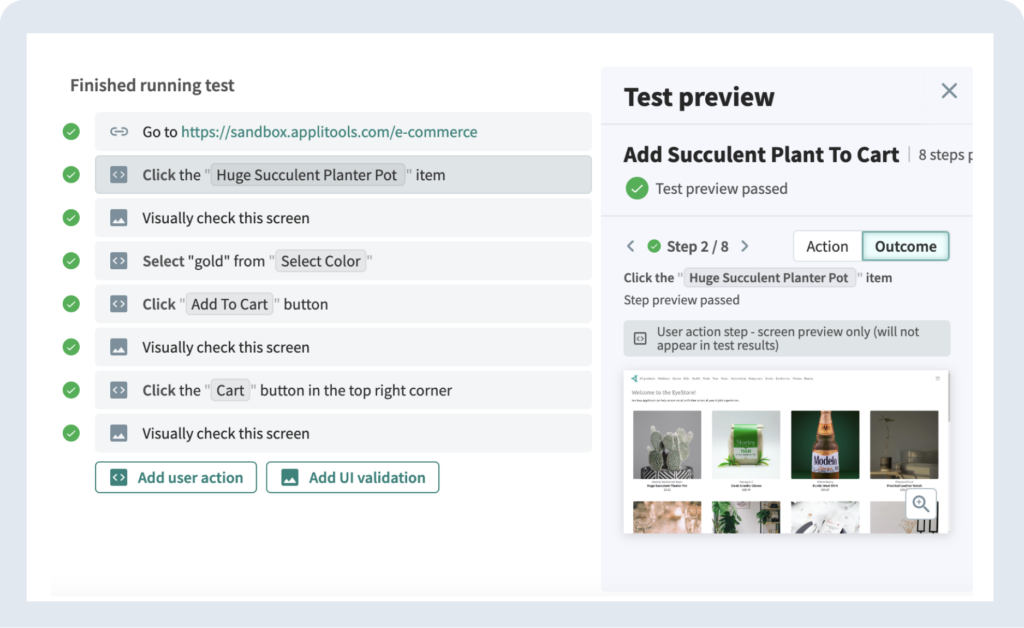
Task: Click the magnifier zoom icon on the screenshot preview
Action: 920,504
